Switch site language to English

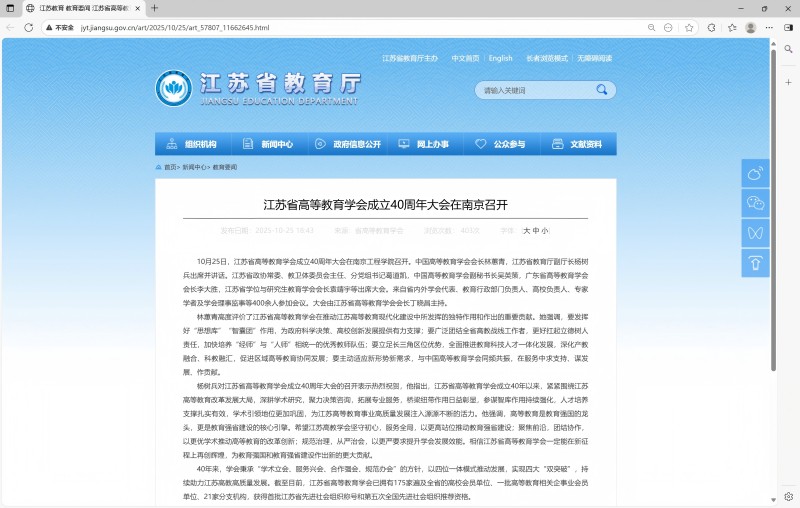[500, 58]
